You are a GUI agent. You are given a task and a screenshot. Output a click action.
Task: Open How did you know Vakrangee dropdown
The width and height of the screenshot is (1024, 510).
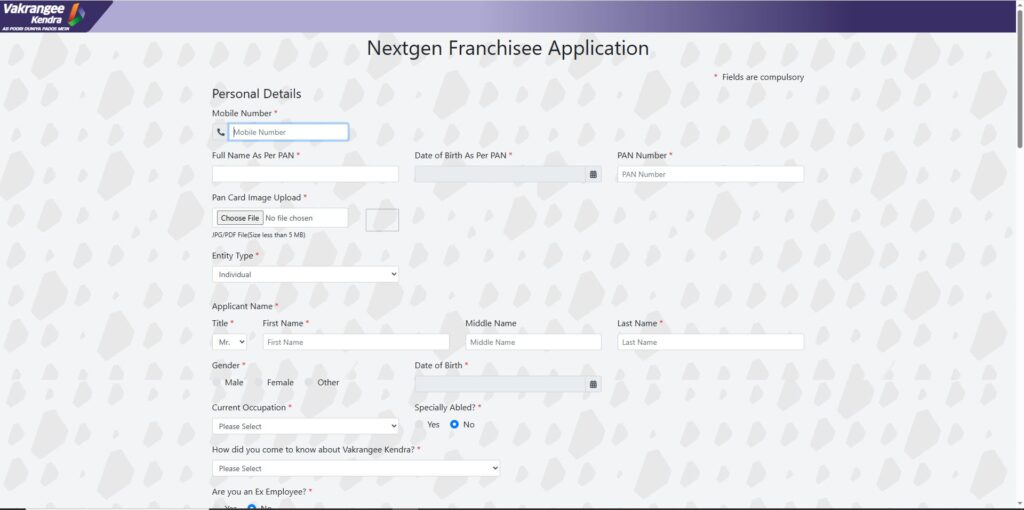pyautogui.click(x=356, y=468)
